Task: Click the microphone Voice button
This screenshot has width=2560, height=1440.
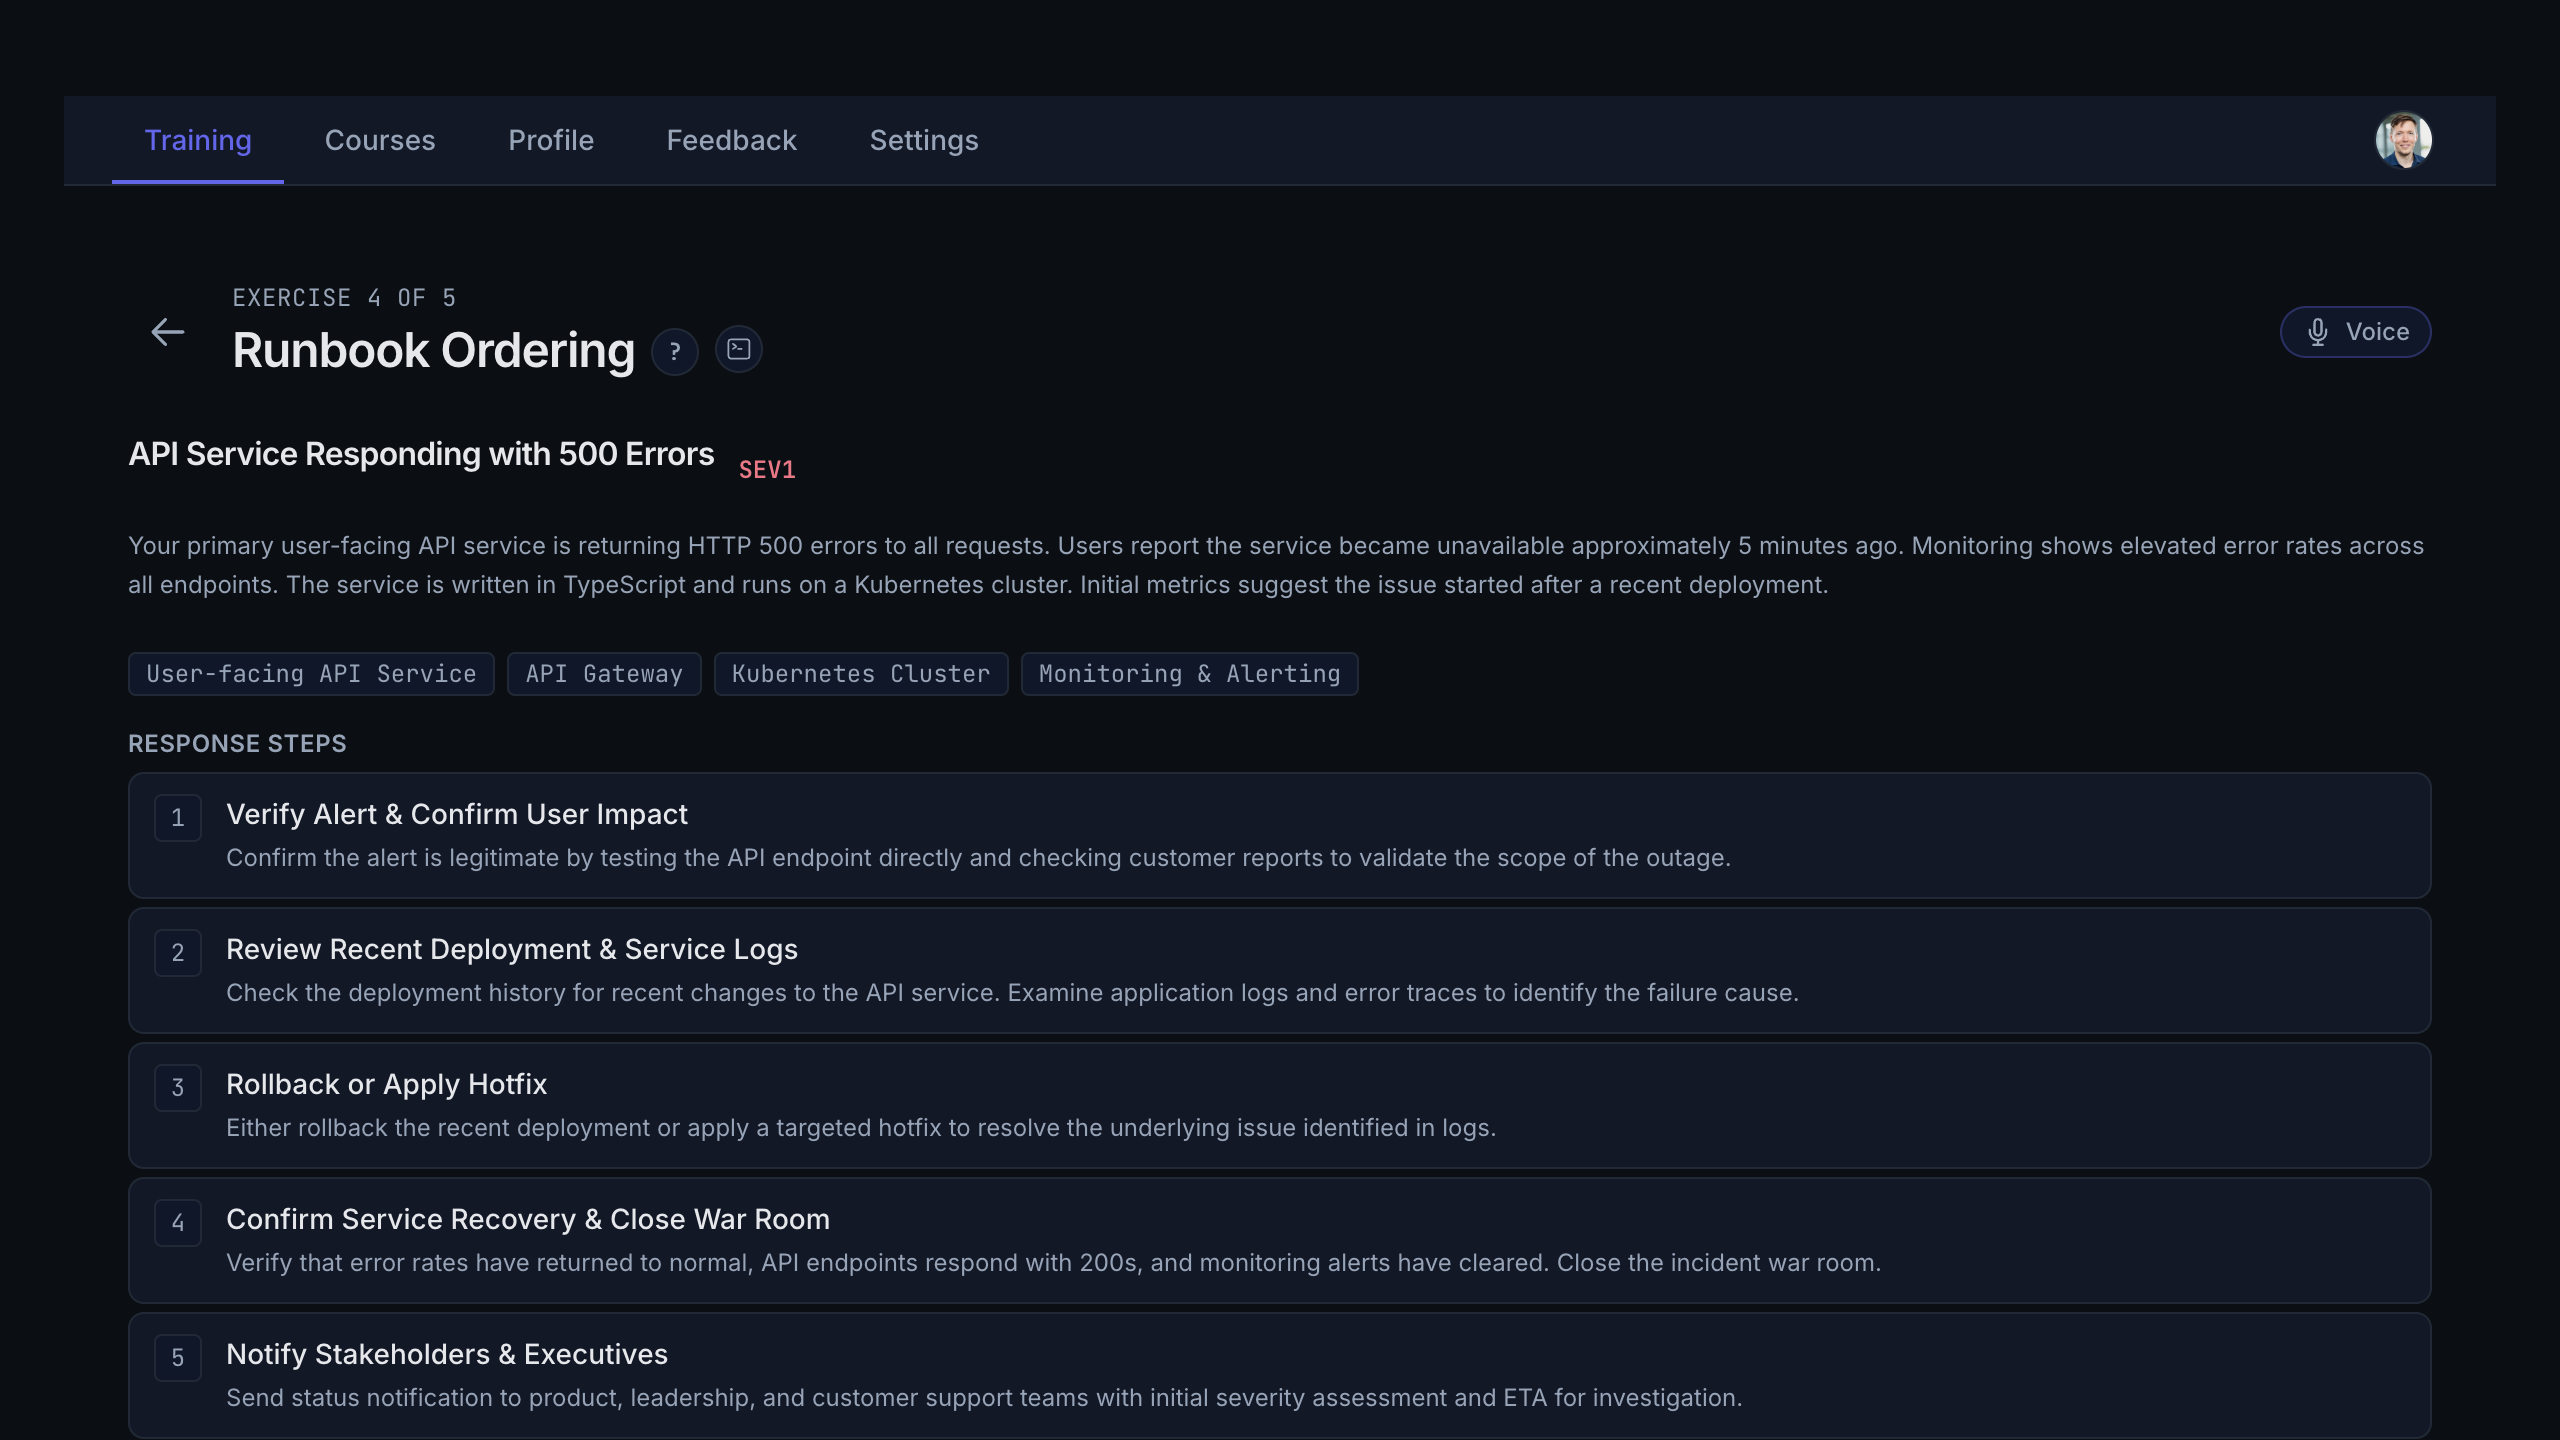Action: pyautogui.click(x=2355, y=332)
